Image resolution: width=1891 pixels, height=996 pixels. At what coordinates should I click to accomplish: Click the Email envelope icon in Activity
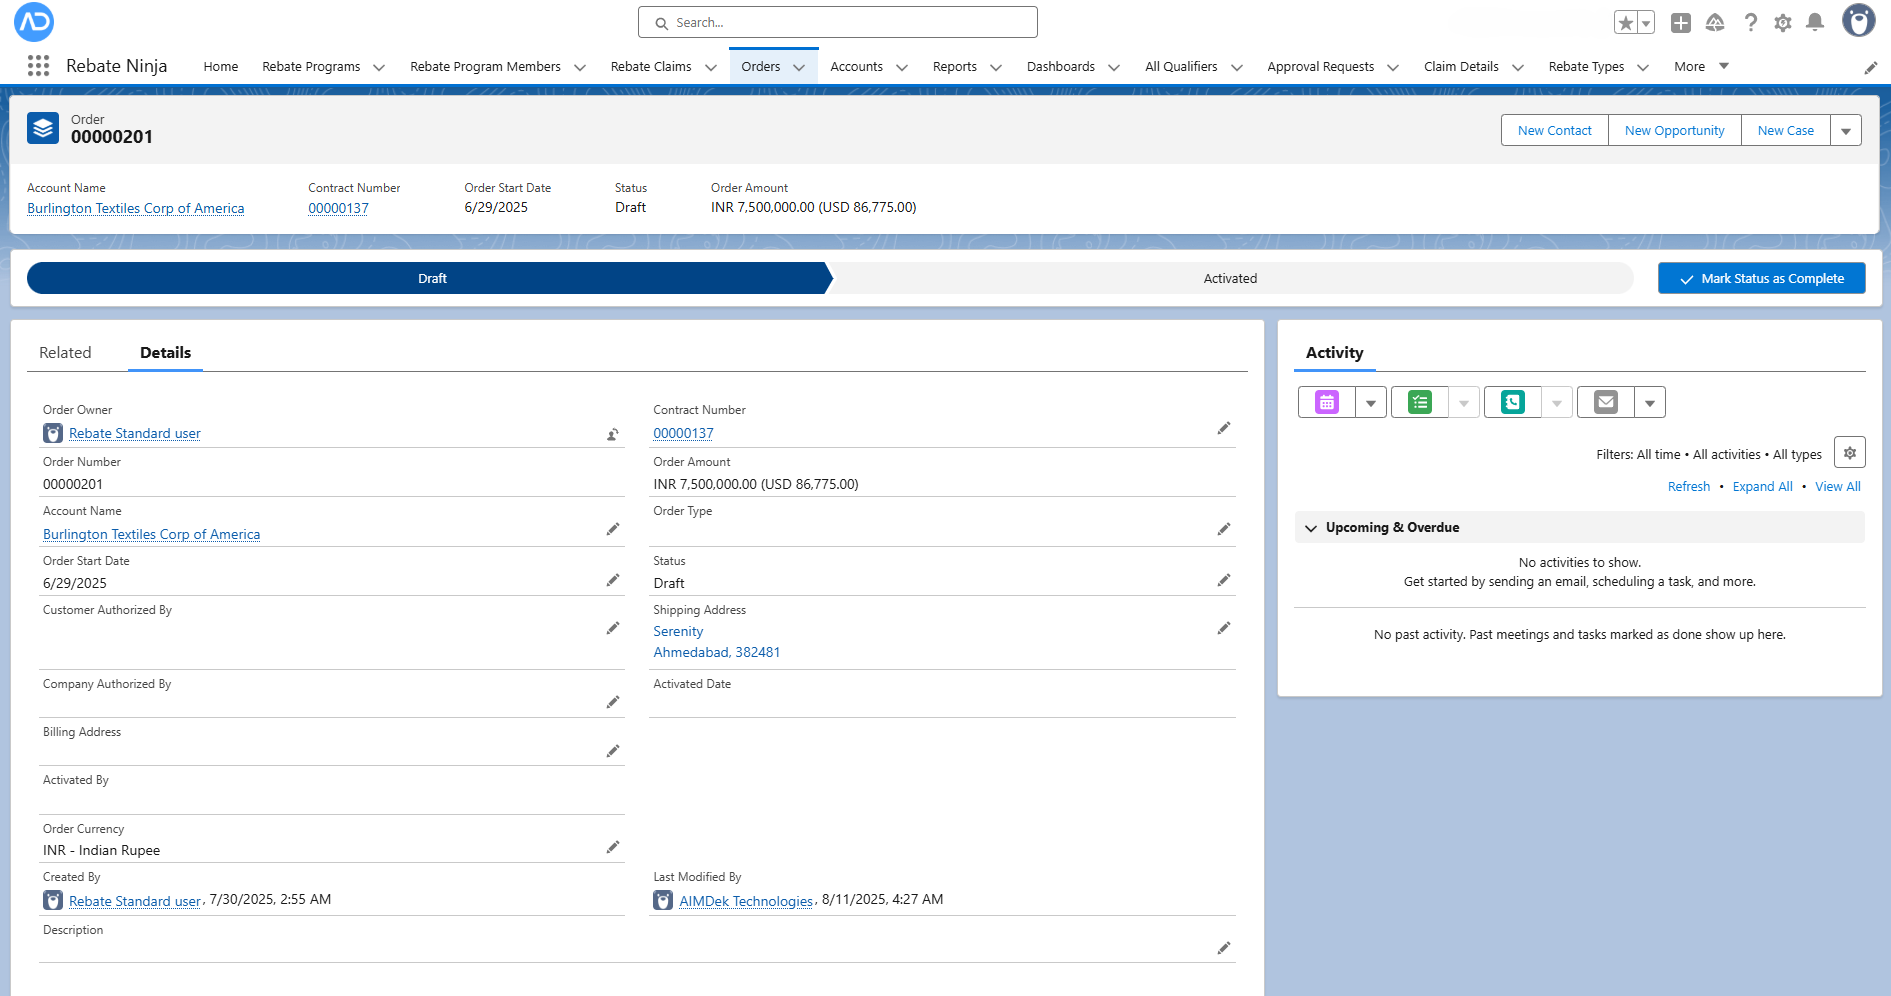pyautogui.click(x=1605, y=402)
